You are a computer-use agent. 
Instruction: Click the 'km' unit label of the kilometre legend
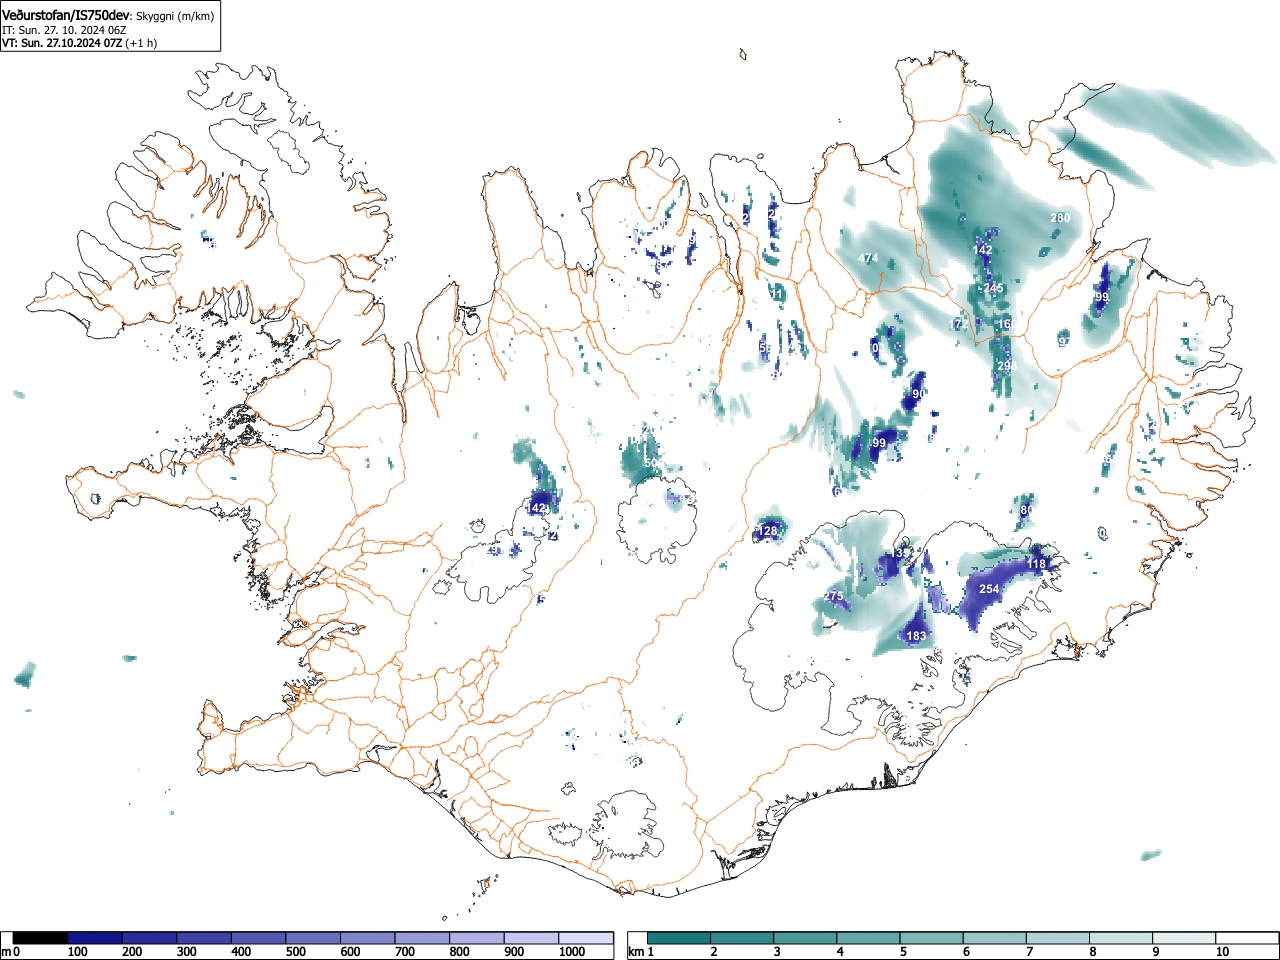pos(635,952)
